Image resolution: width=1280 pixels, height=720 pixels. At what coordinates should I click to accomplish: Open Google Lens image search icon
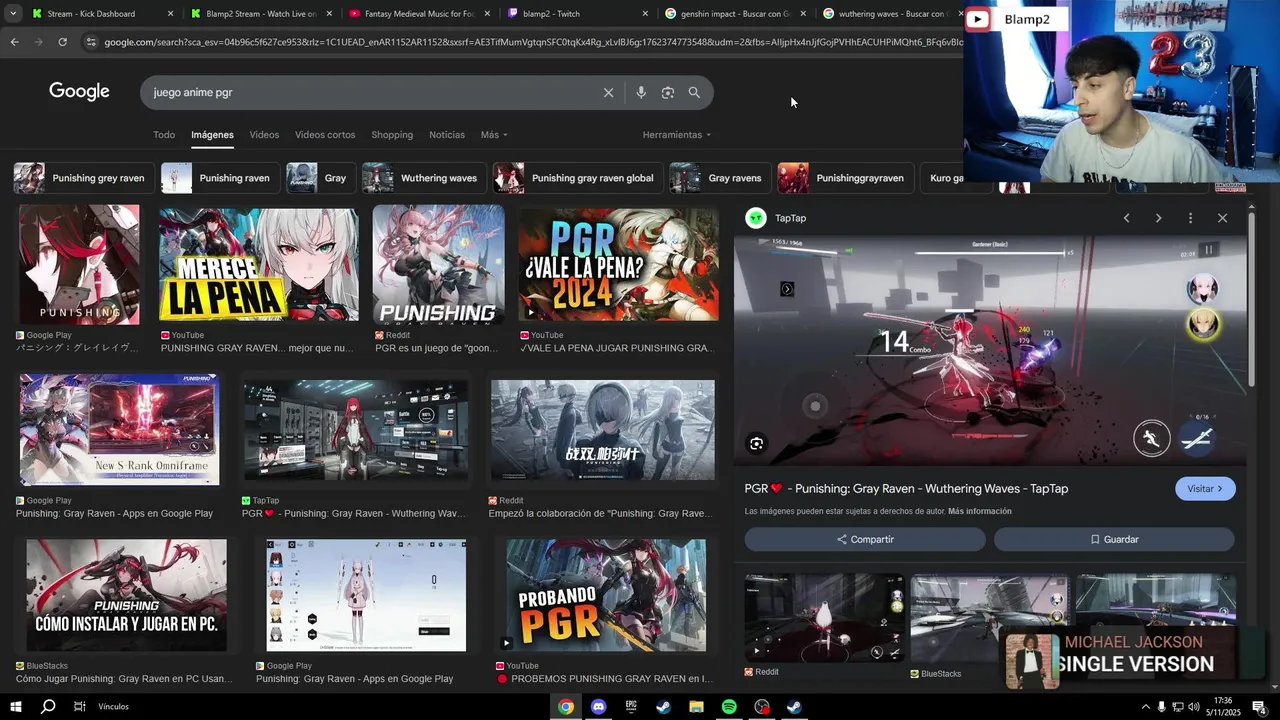[668, 92]
